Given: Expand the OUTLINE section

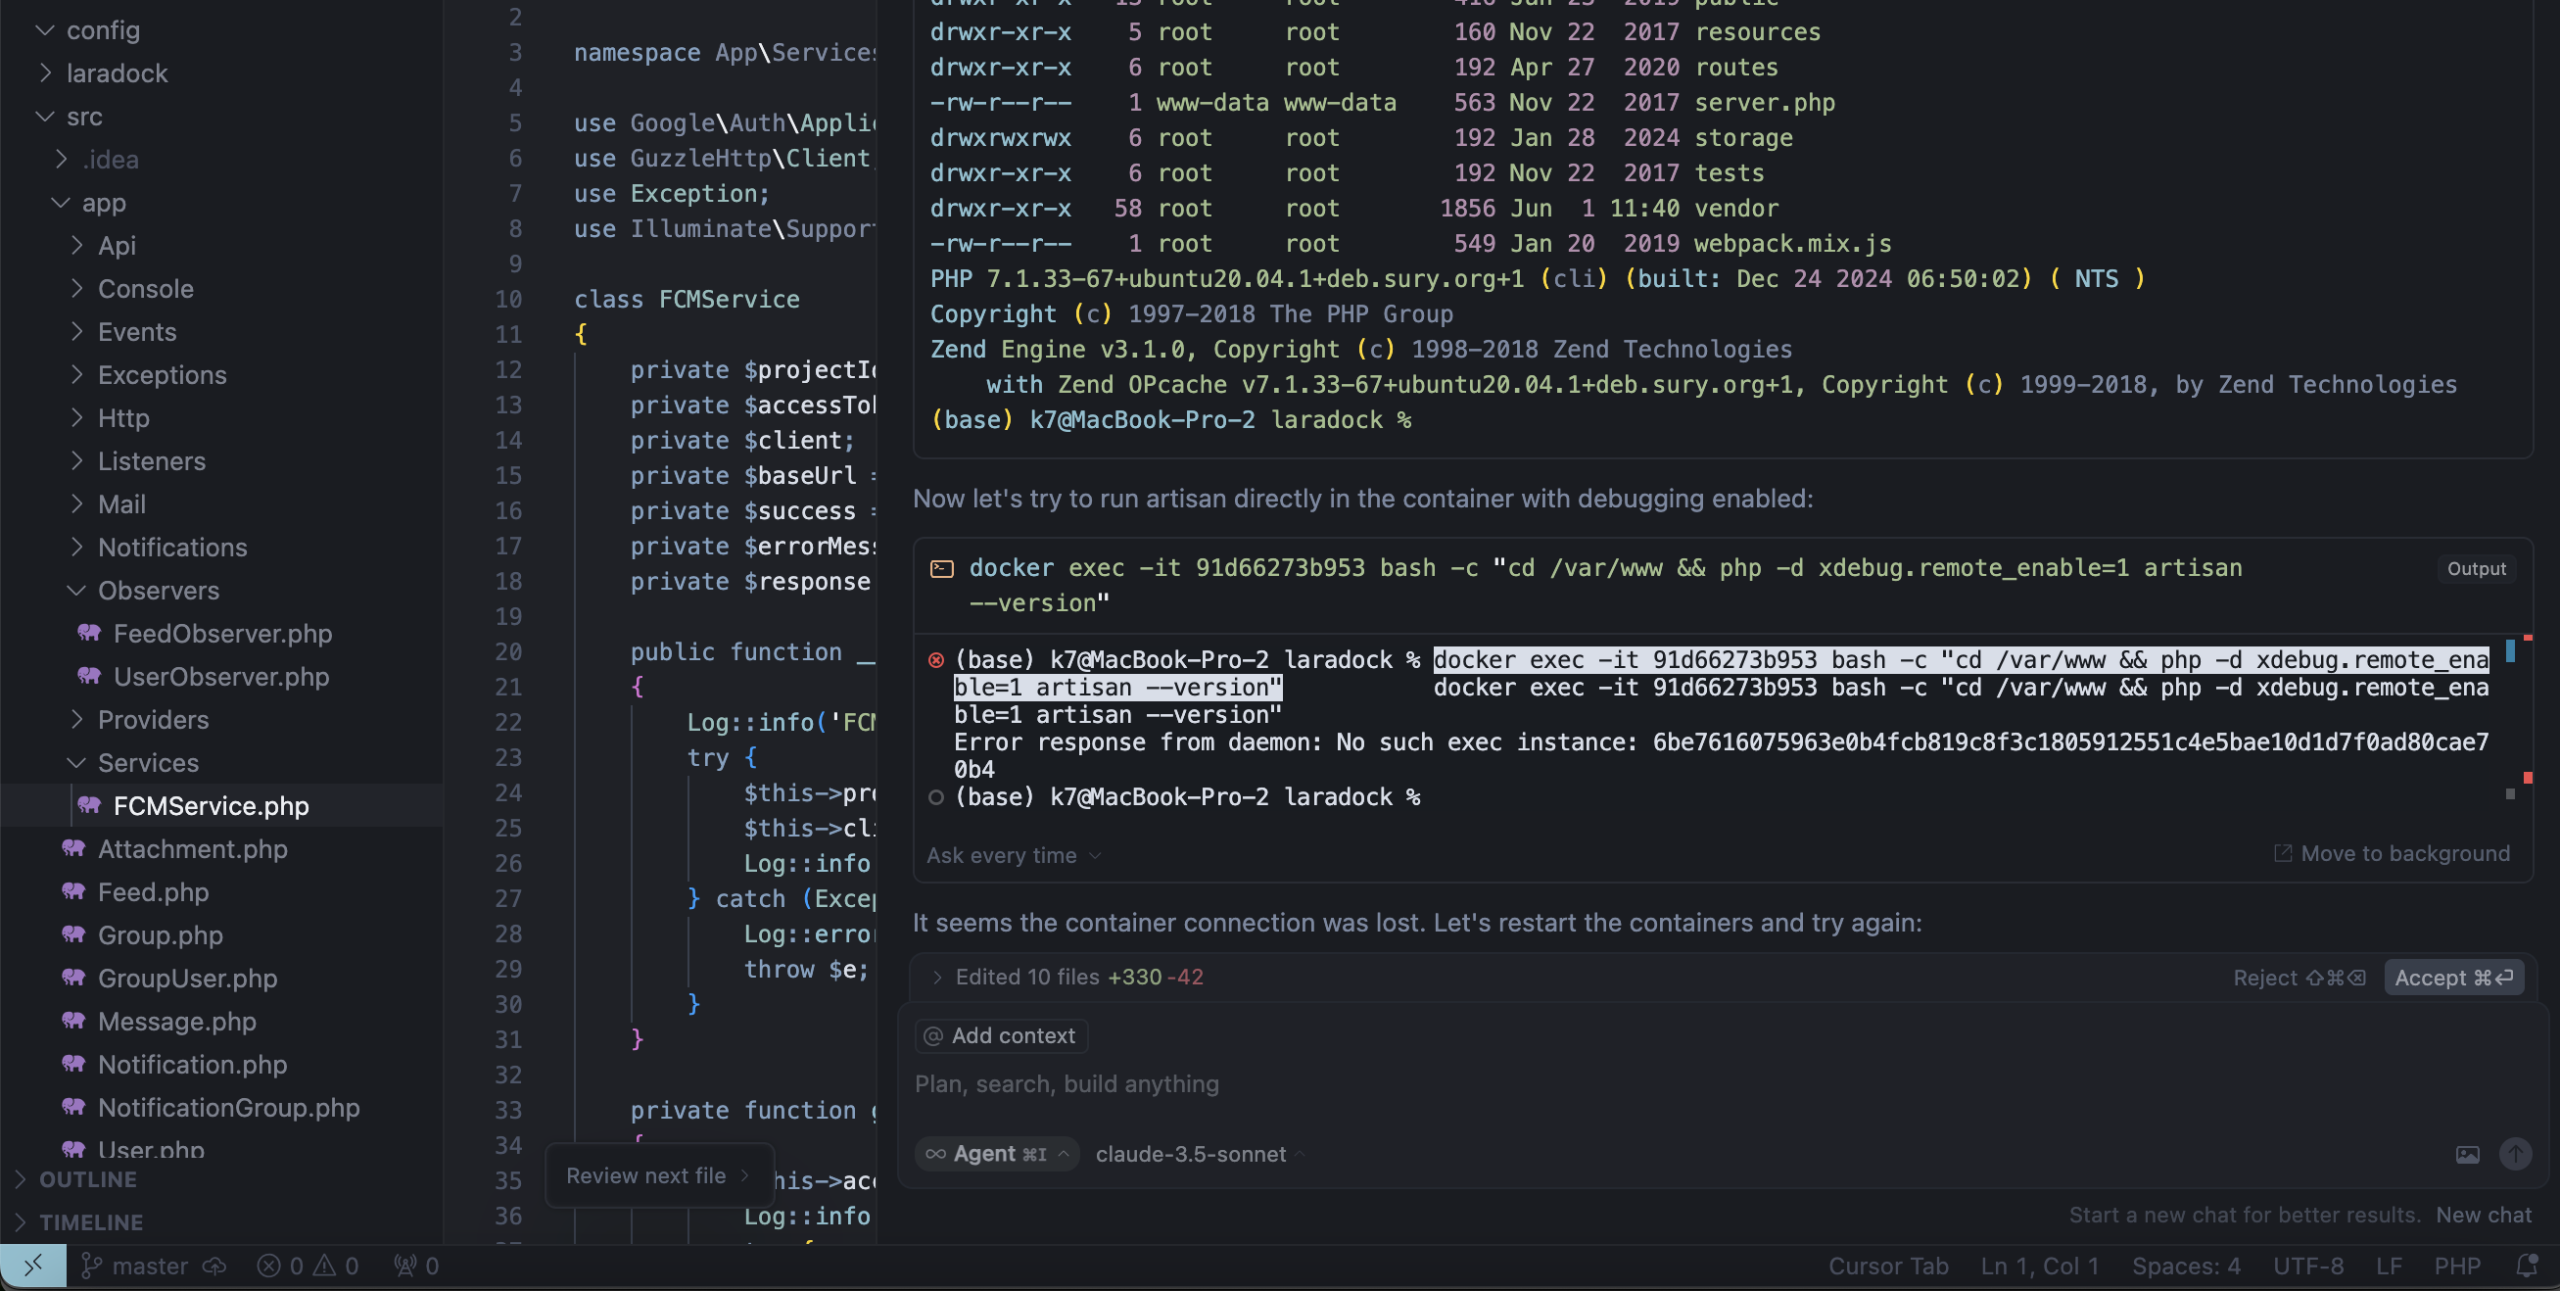Looking at the screenshot, I should [x=87, y=1180].
